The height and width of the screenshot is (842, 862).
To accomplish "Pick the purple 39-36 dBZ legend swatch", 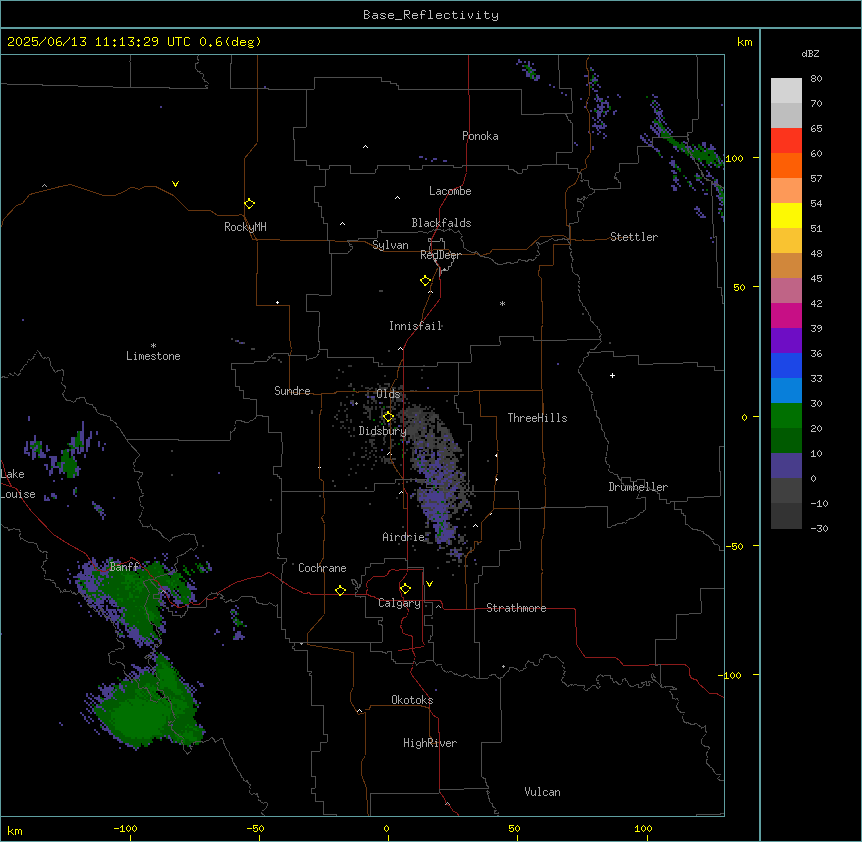I will (x=786, y=341).
